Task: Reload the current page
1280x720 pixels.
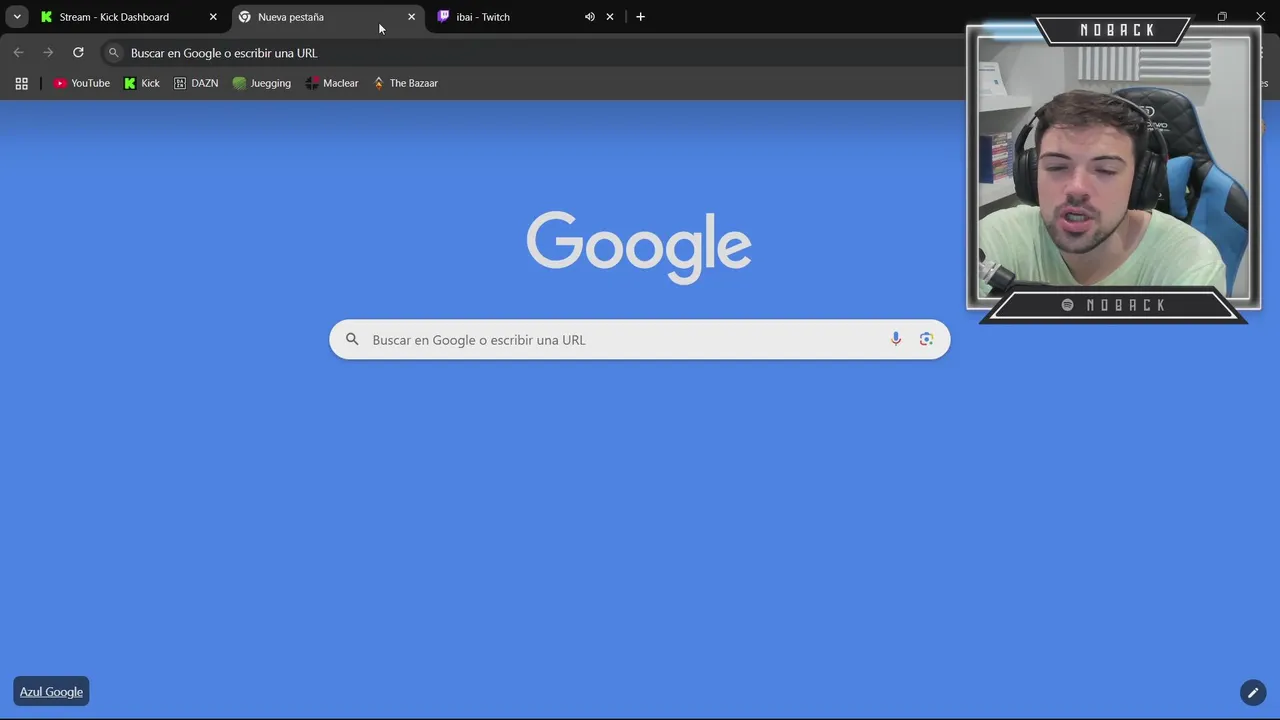Action: point(78,53)
